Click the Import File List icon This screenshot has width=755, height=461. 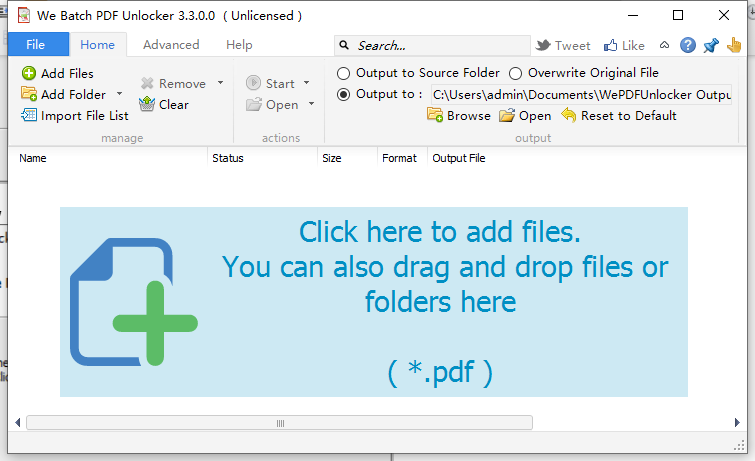pos(29,115)
